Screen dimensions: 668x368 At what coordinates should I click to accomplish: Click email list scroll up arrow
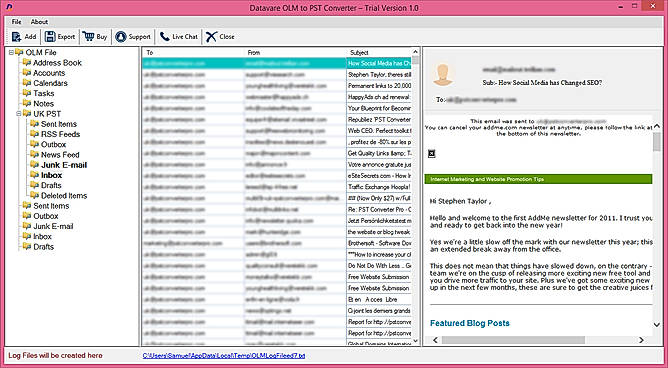[416, 52]
